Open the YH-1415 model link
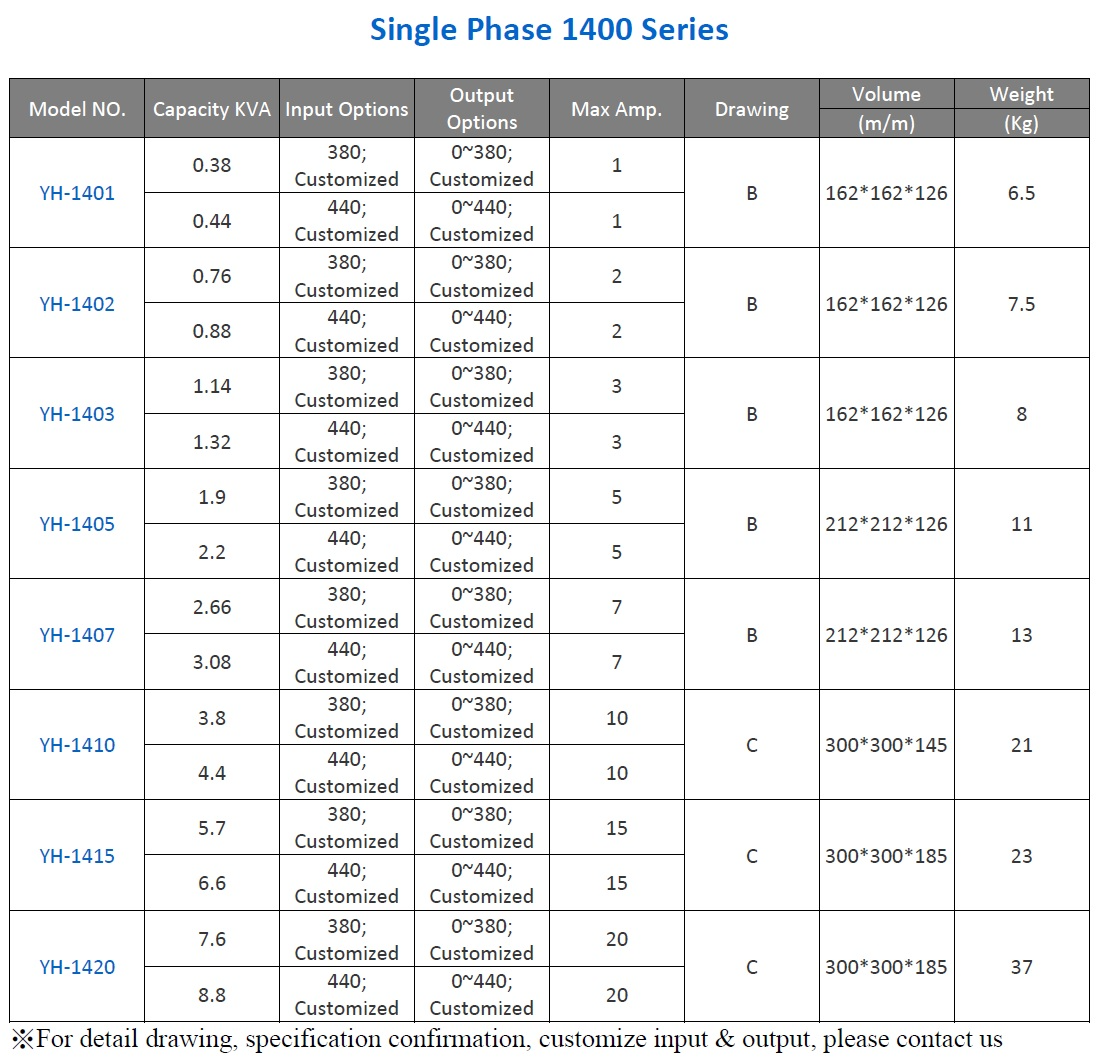The height and width of the screenshot is (1060, 1100). pos(77,856)
